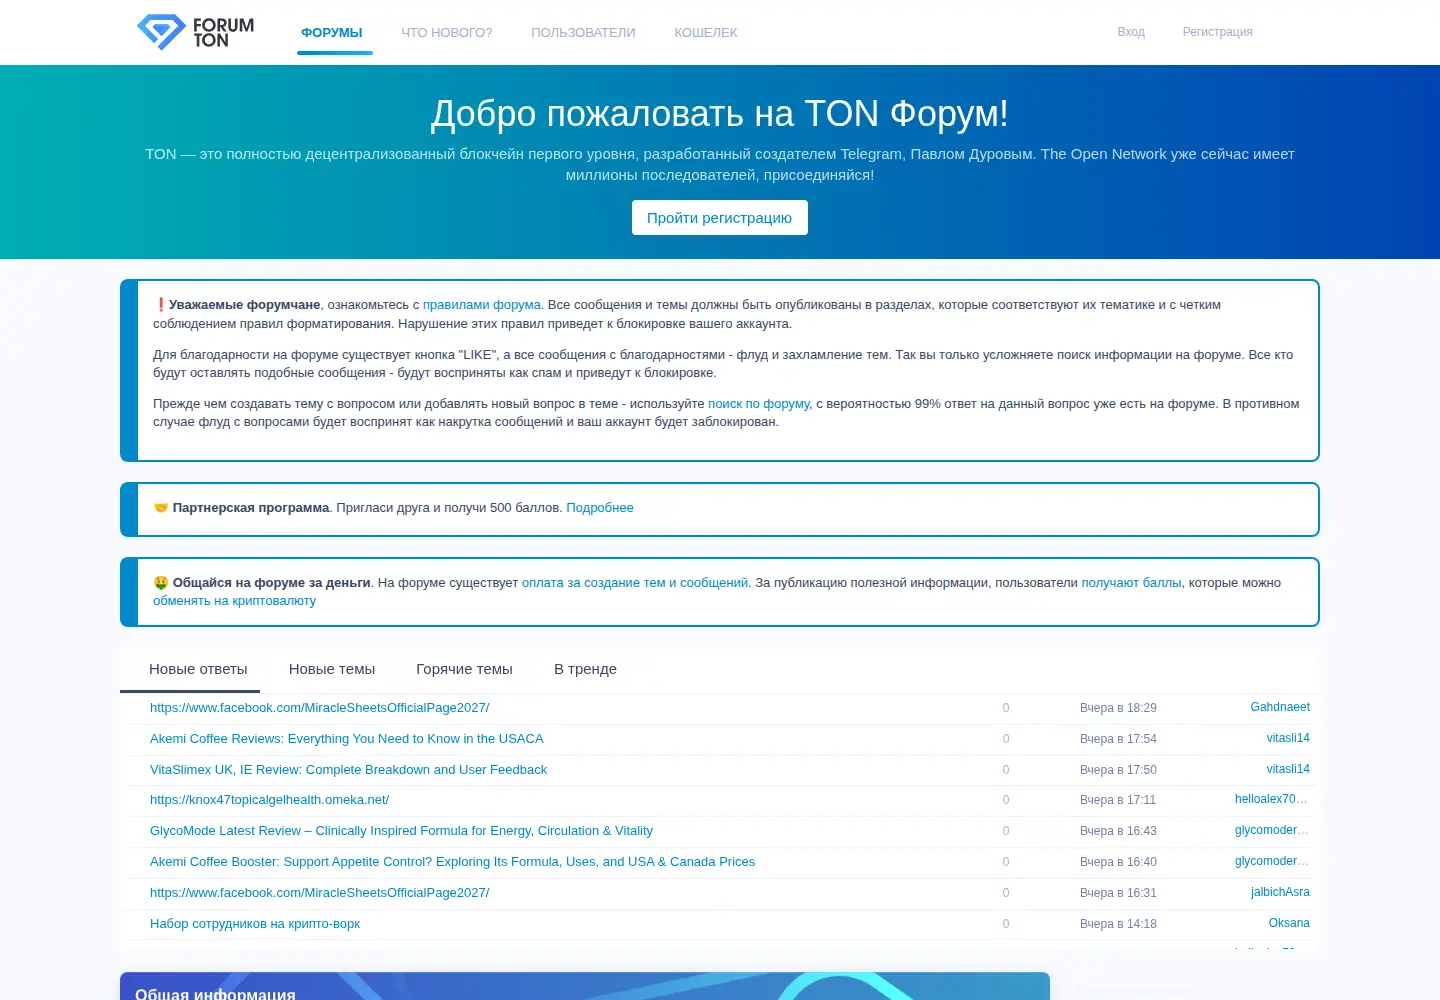The height and width of the screenshot is (1000, 1440).
Task: Open knox47topicalgelhealth.omeka.net topic
Action: tap(269, 800)
